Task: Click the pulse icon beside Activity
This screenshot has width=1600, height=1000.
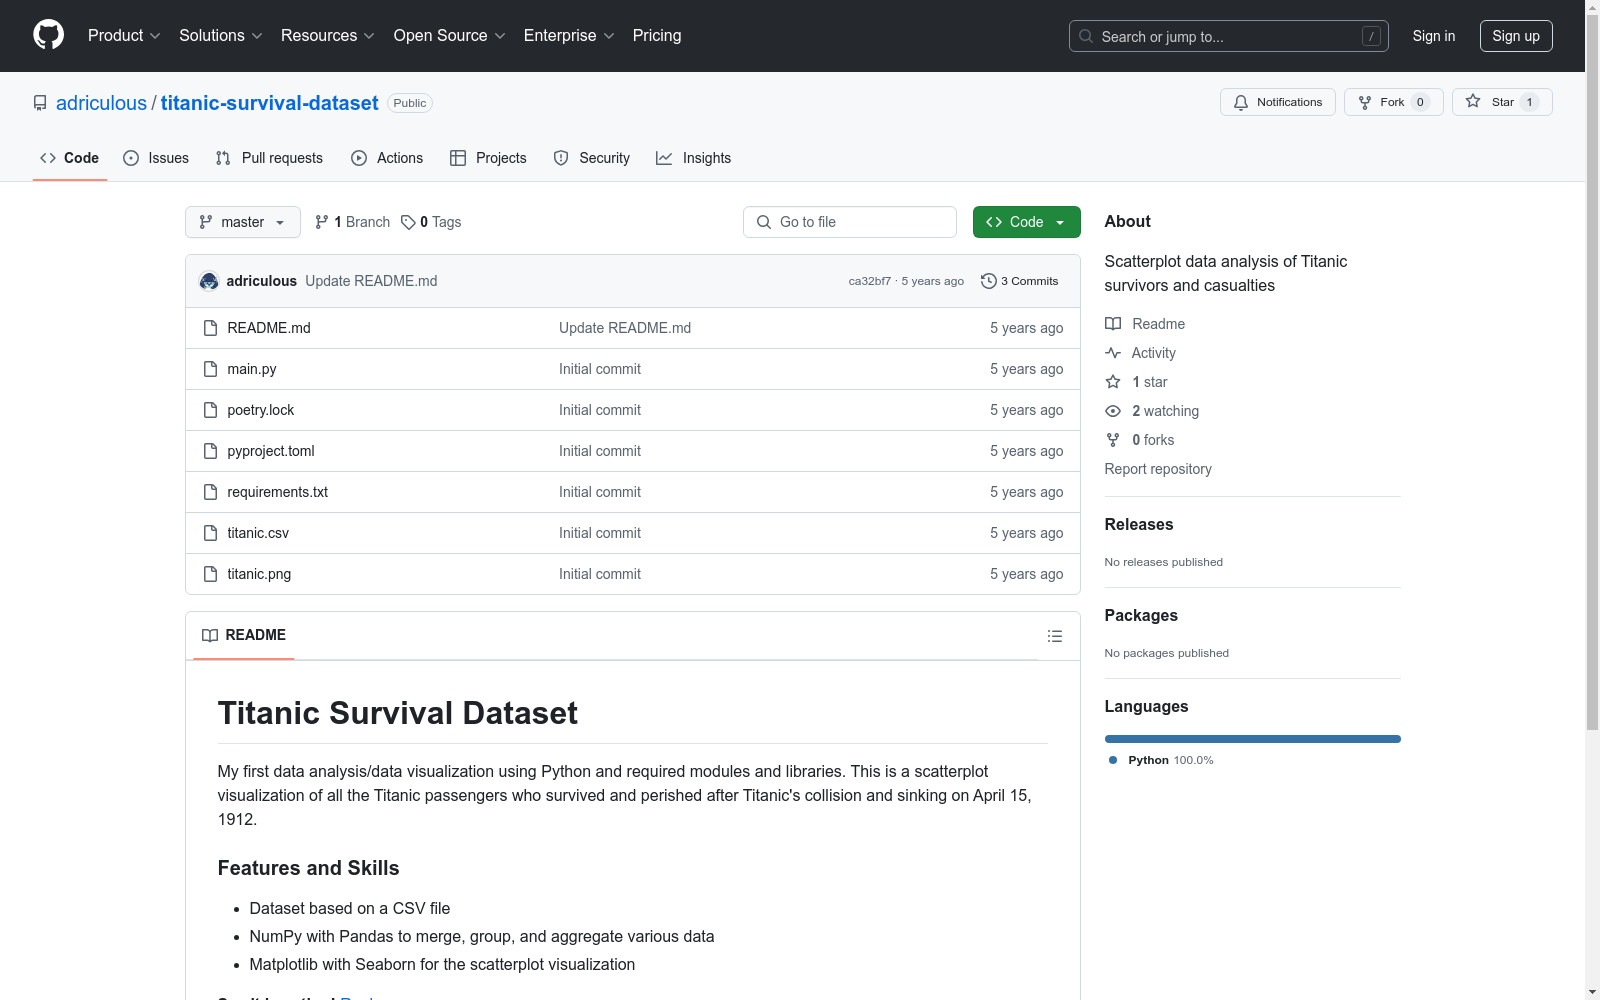Action: point(1113,353)
